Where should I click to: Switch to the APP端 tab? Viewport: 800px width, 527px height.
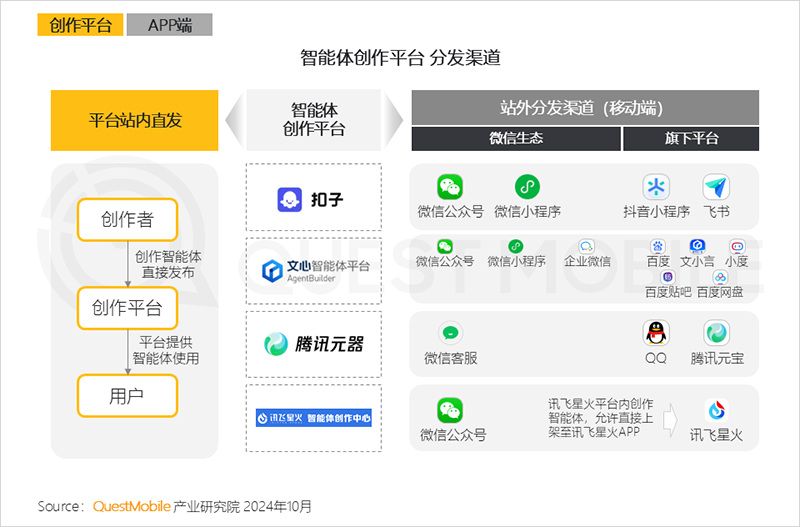tap(170, 24)
